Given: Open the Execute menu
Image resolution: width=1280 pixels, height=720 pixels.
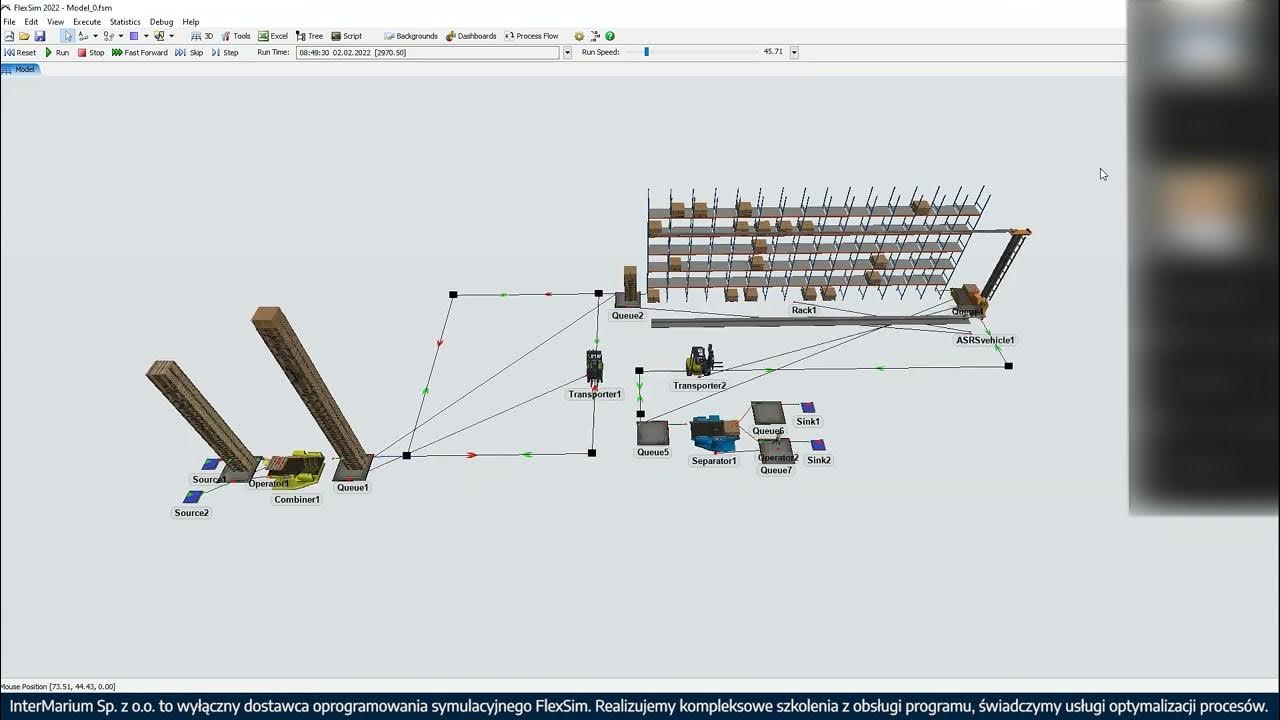Looking at the screenshot, I should click(x=87, y=21).
